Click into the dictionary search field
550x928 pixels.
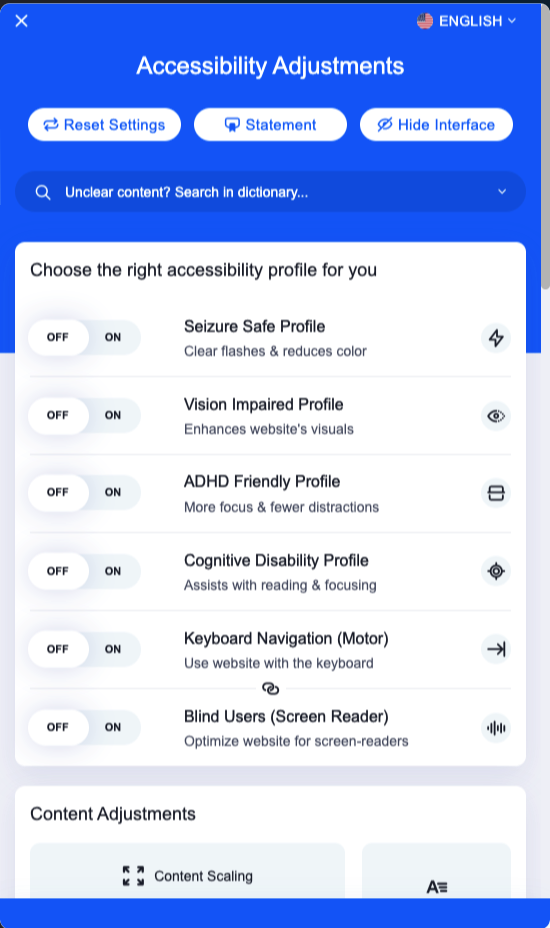(271, 192)
